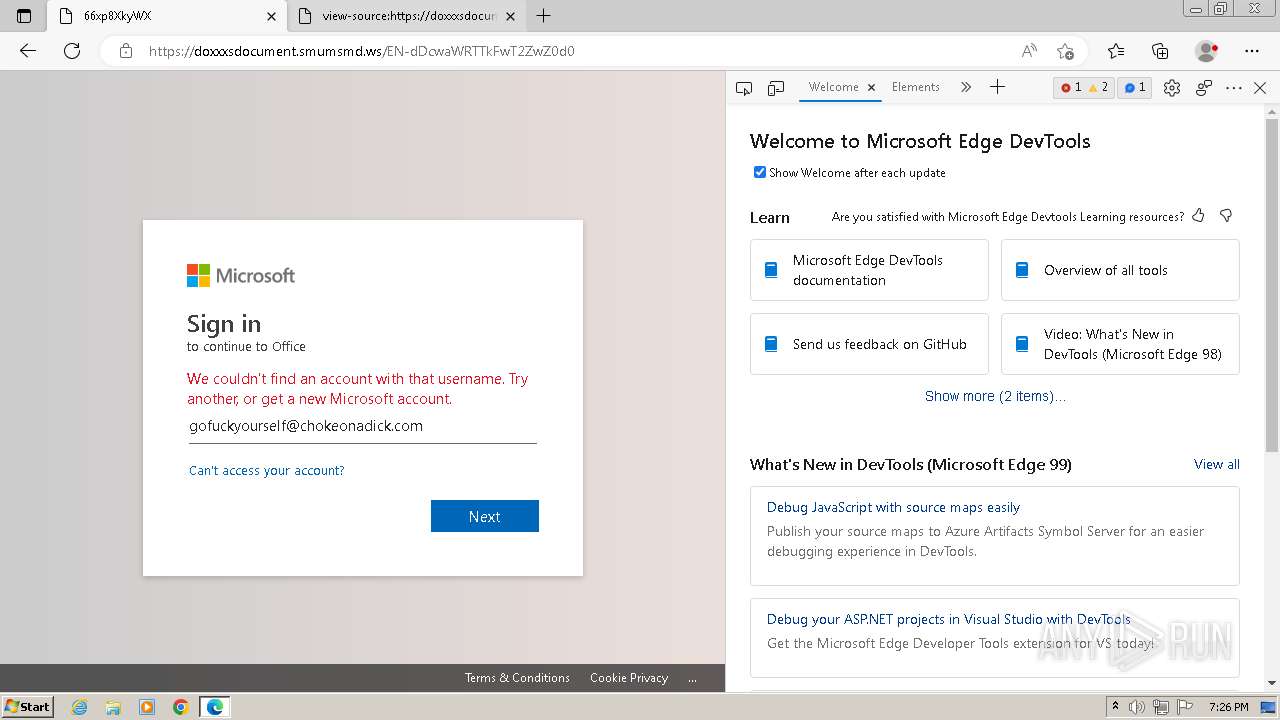
Task: Toggle Show Welcome after each update
Action: [760, 172]
